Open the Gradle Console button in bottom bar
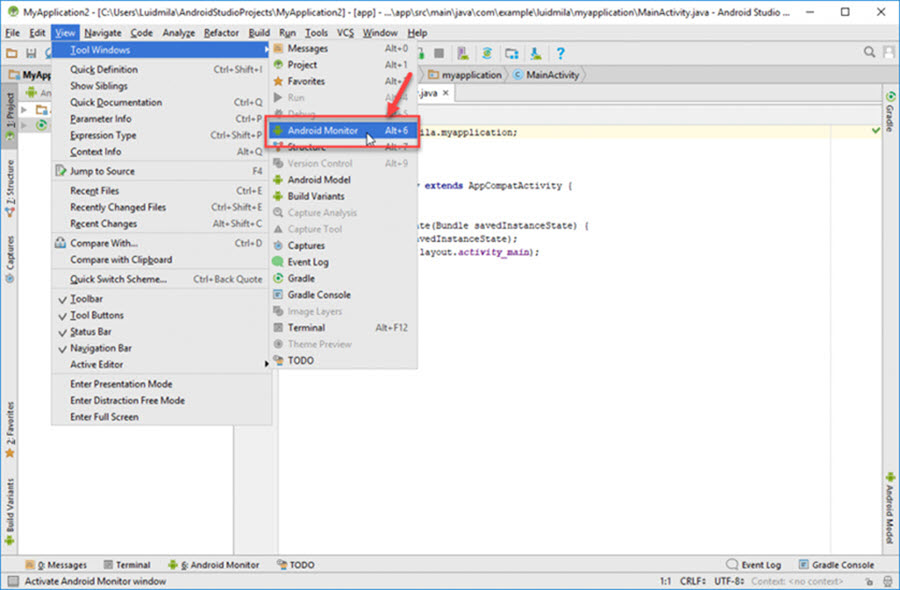The height and width of the screenshot is (590, 900). click(x=837, y=565)
